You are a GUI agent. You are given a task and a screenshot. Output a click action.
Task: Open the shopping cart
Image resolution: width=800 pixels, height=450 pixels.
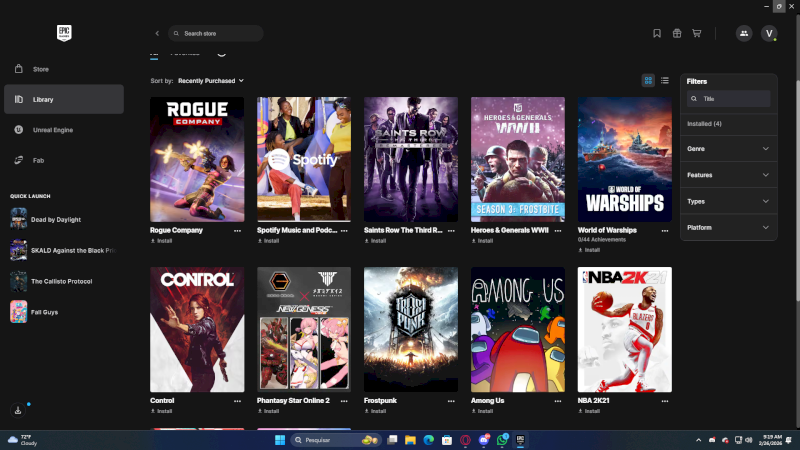[x=697, y=33]
